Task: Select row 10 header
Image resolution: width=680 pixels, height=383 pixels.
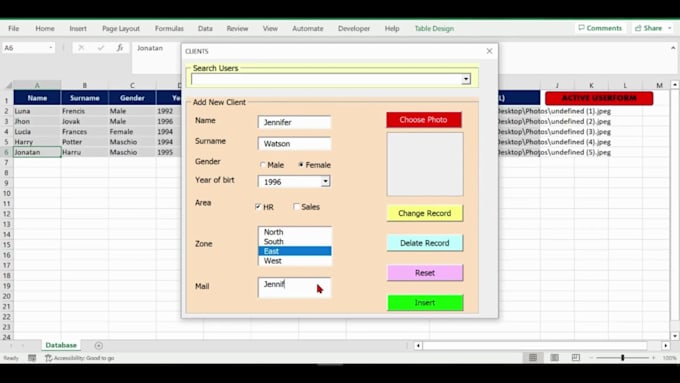Action: pyautogui.click(x=7, y=193)
